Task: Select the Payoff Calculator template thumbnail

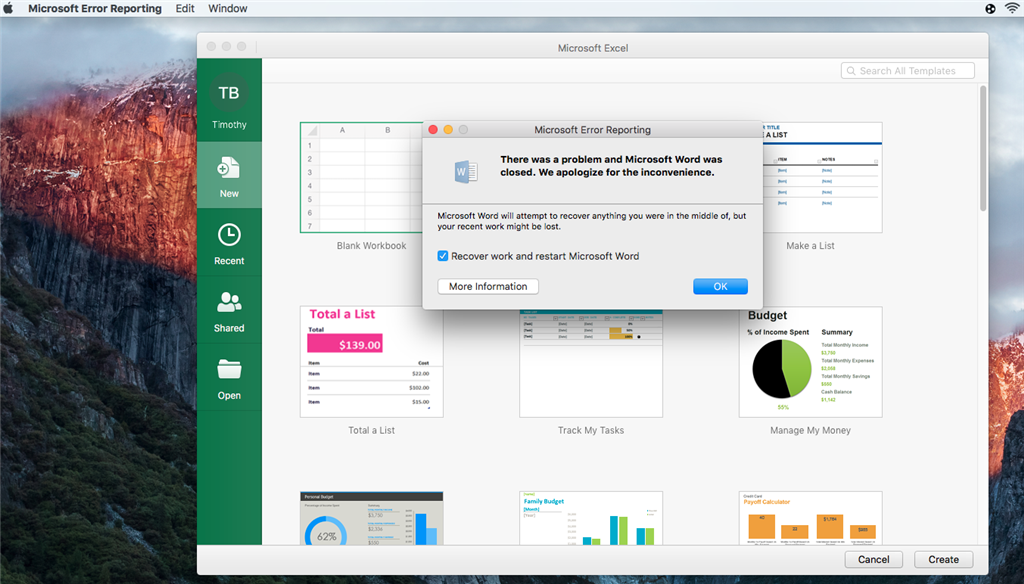Action: [x=810, y=518]
